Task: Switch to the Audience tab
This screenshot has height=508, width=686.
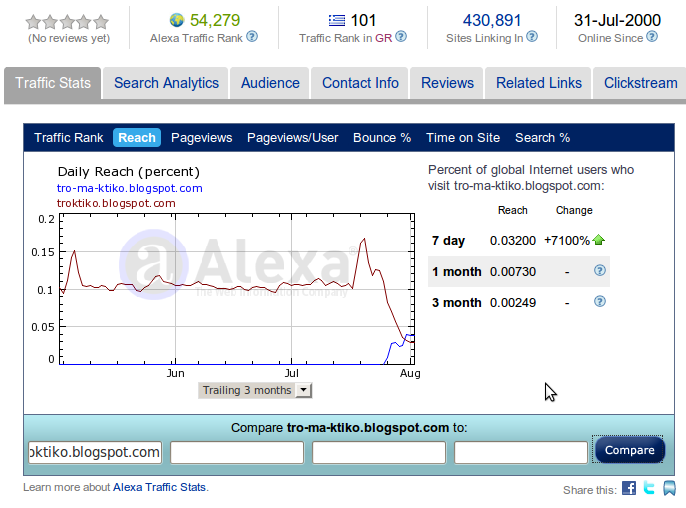Action: [x=270, y=83]
